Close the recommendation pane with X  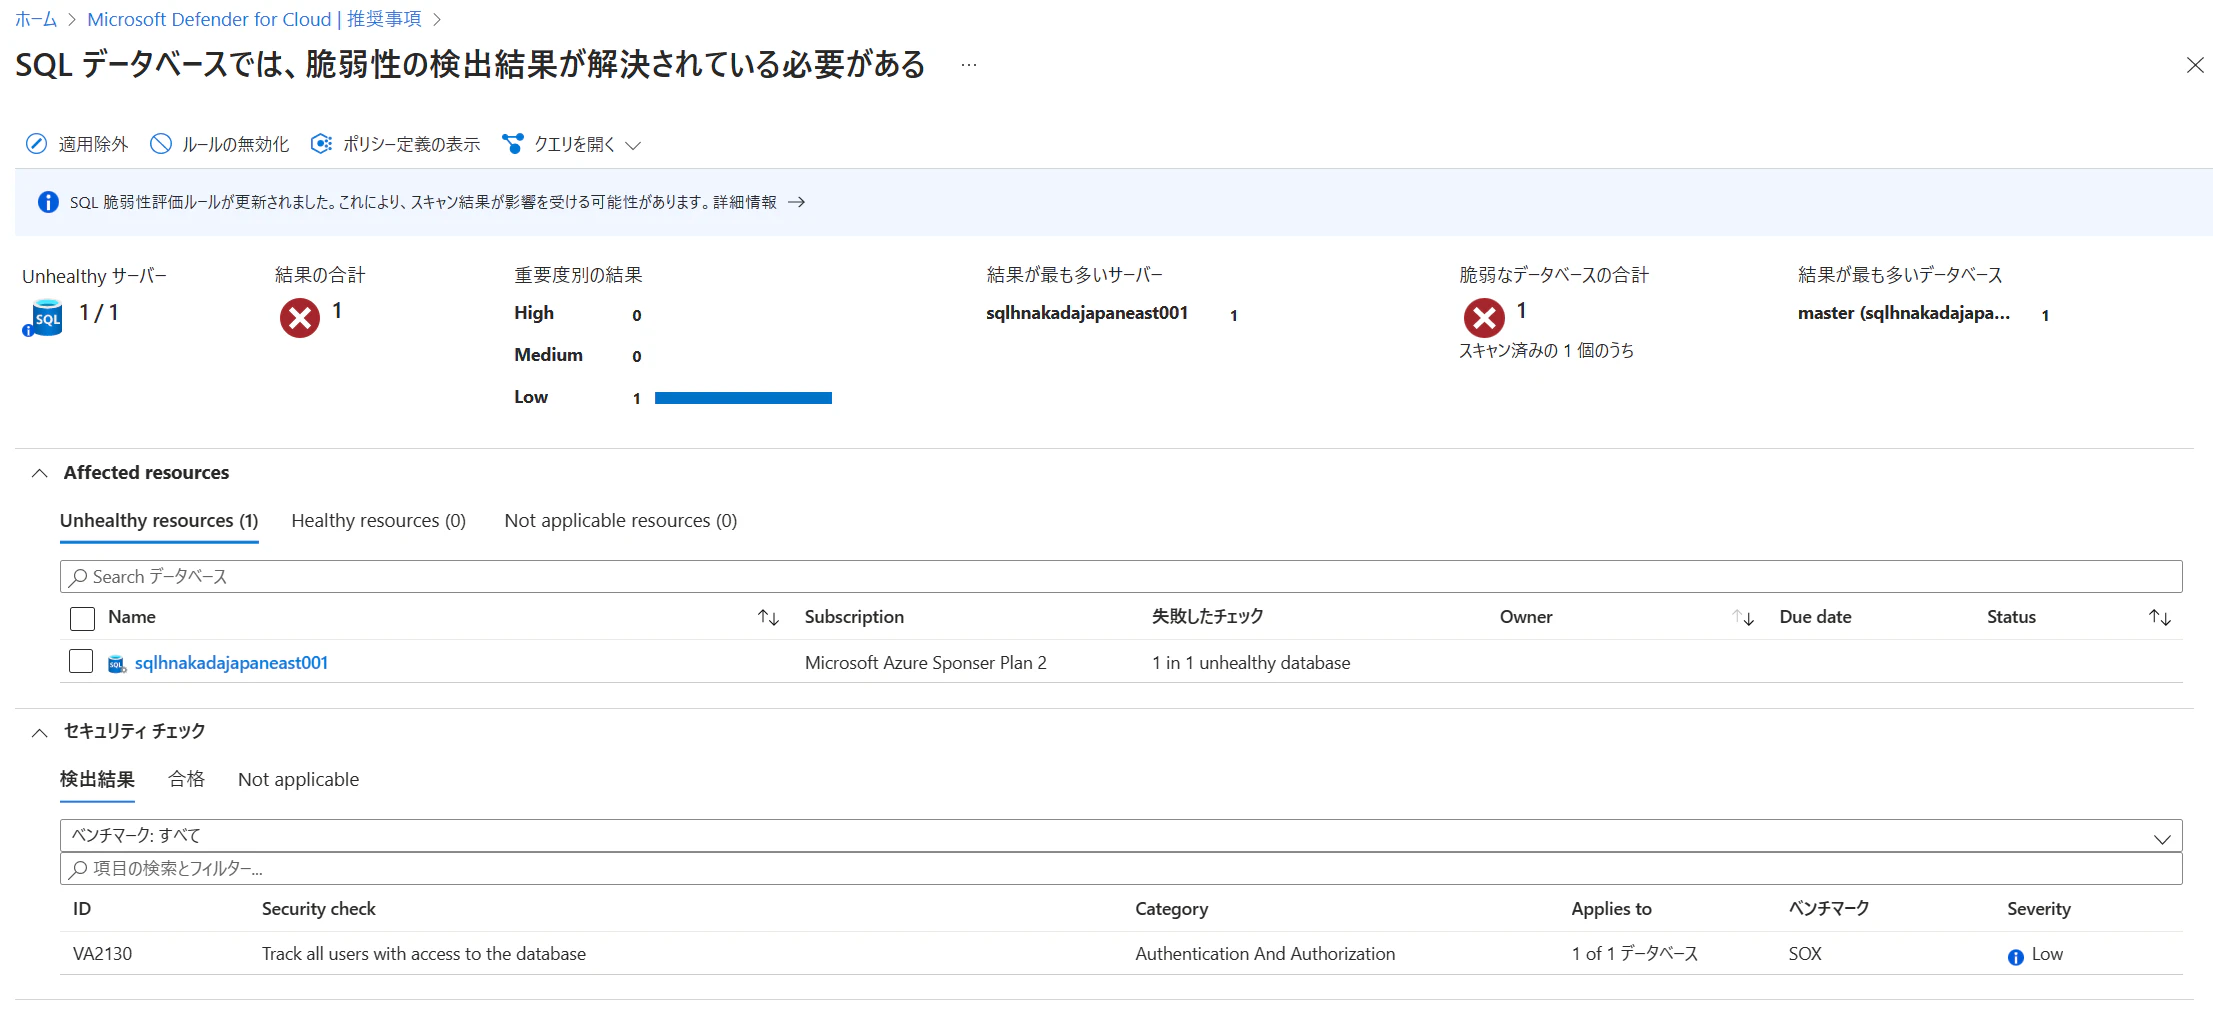pos(2195,65)
